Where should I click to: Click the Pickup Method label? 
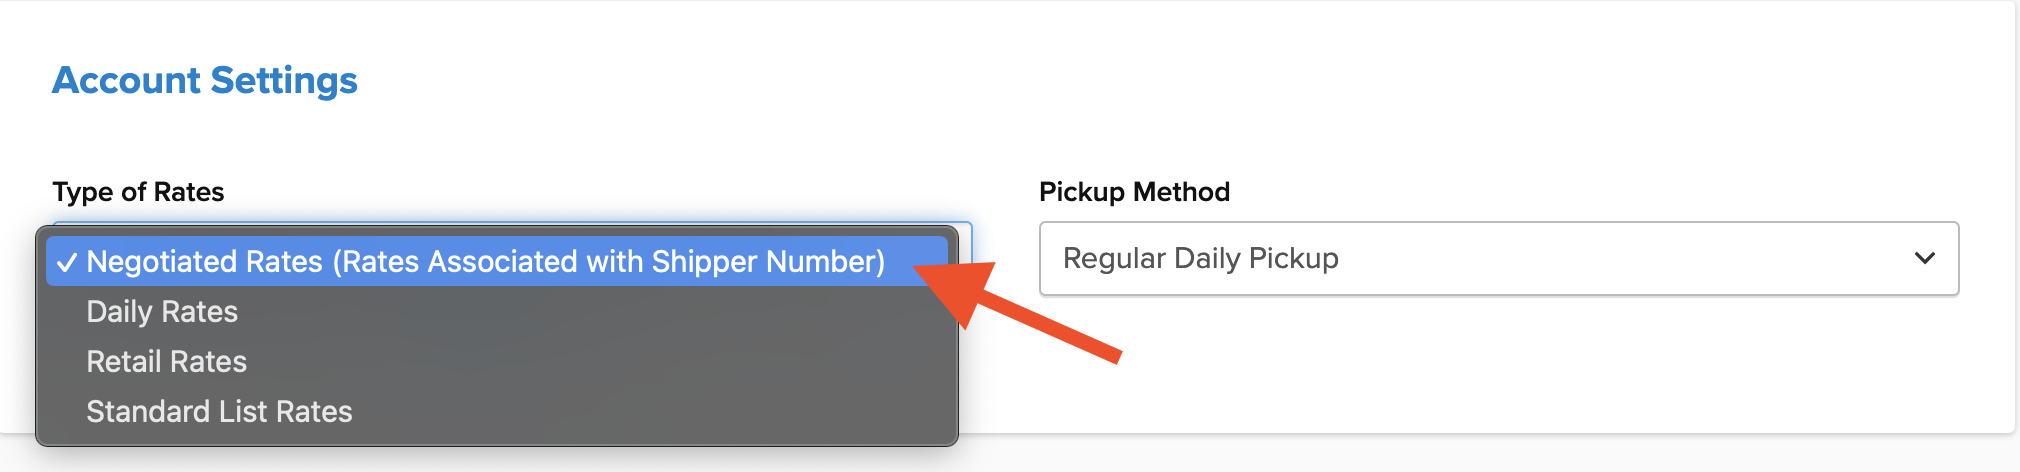(1134, 192)
